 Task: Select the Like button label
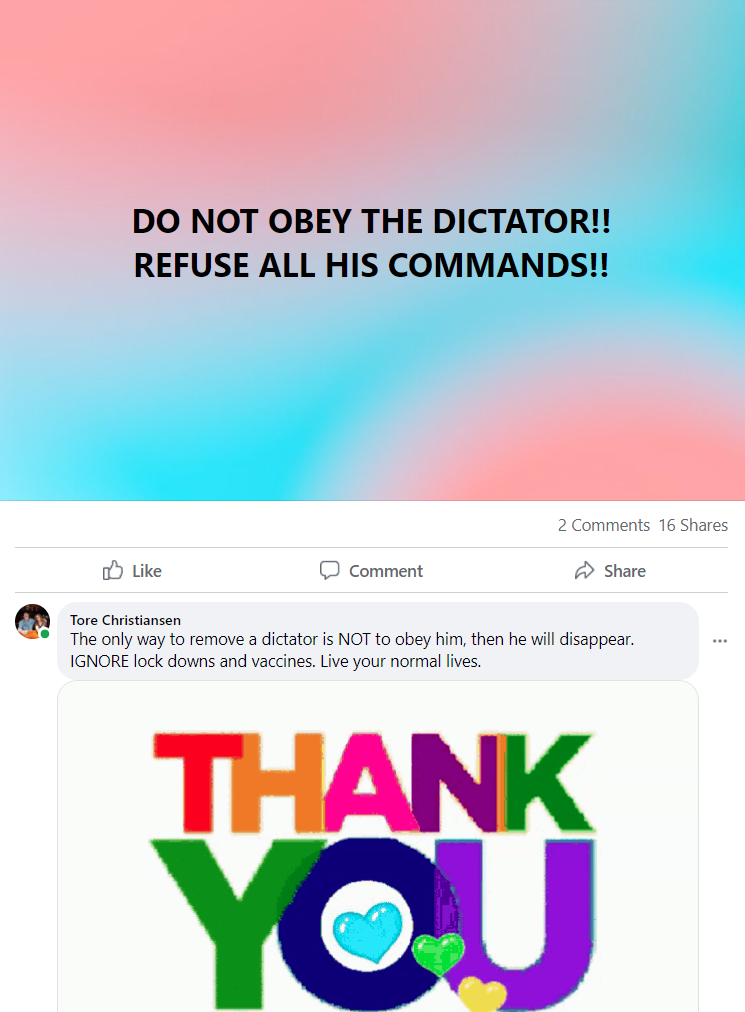[147, 571]
